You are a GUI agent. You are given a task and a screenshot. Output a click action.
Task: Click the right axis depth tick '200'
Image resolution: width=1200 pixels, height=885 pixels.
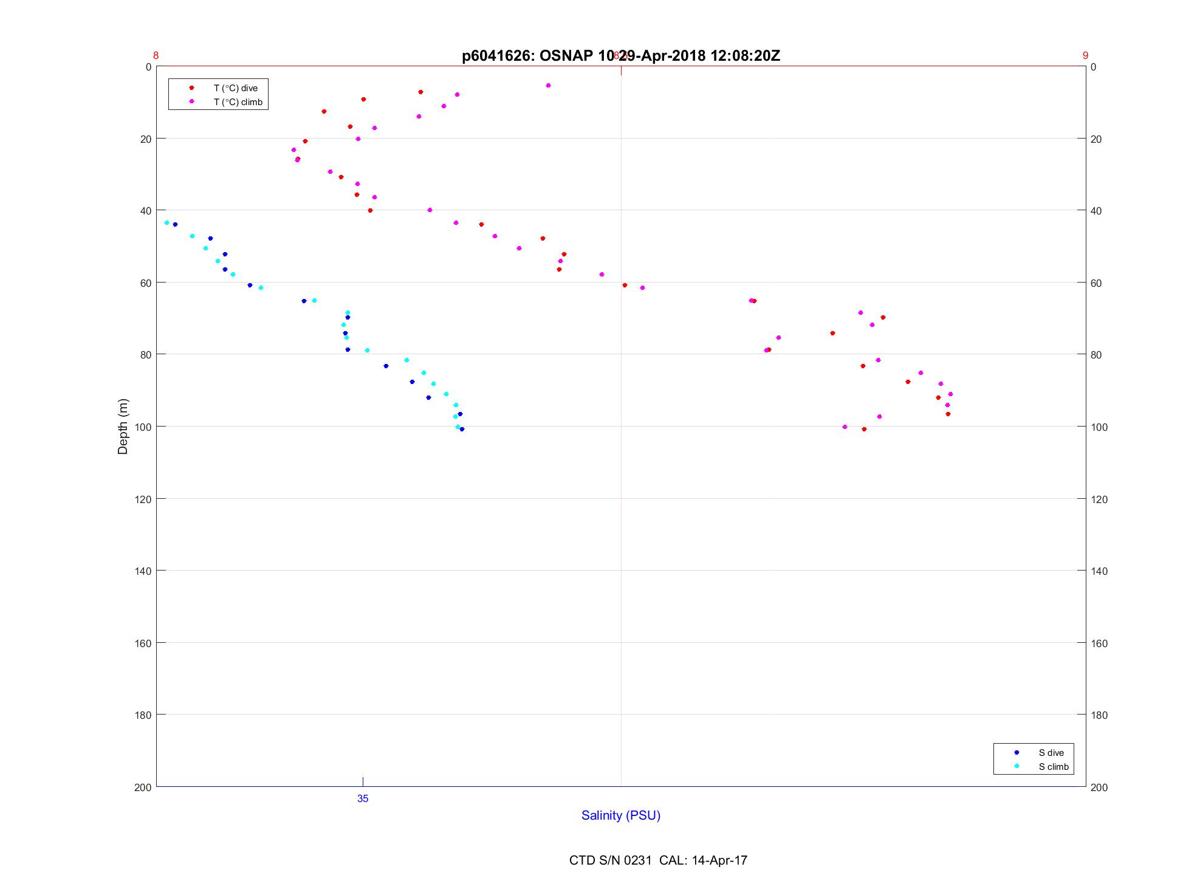click(1099, 788)
